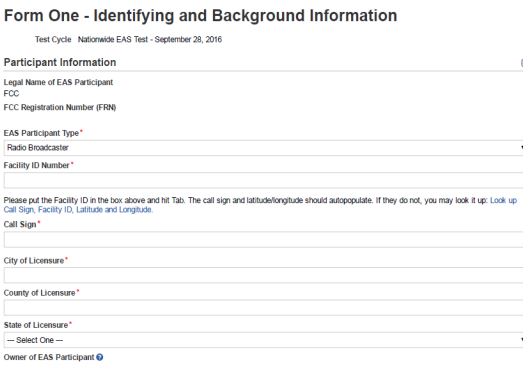The image size is (531, 373).
Task: Select the City of Licensure label
Action: 34,261
